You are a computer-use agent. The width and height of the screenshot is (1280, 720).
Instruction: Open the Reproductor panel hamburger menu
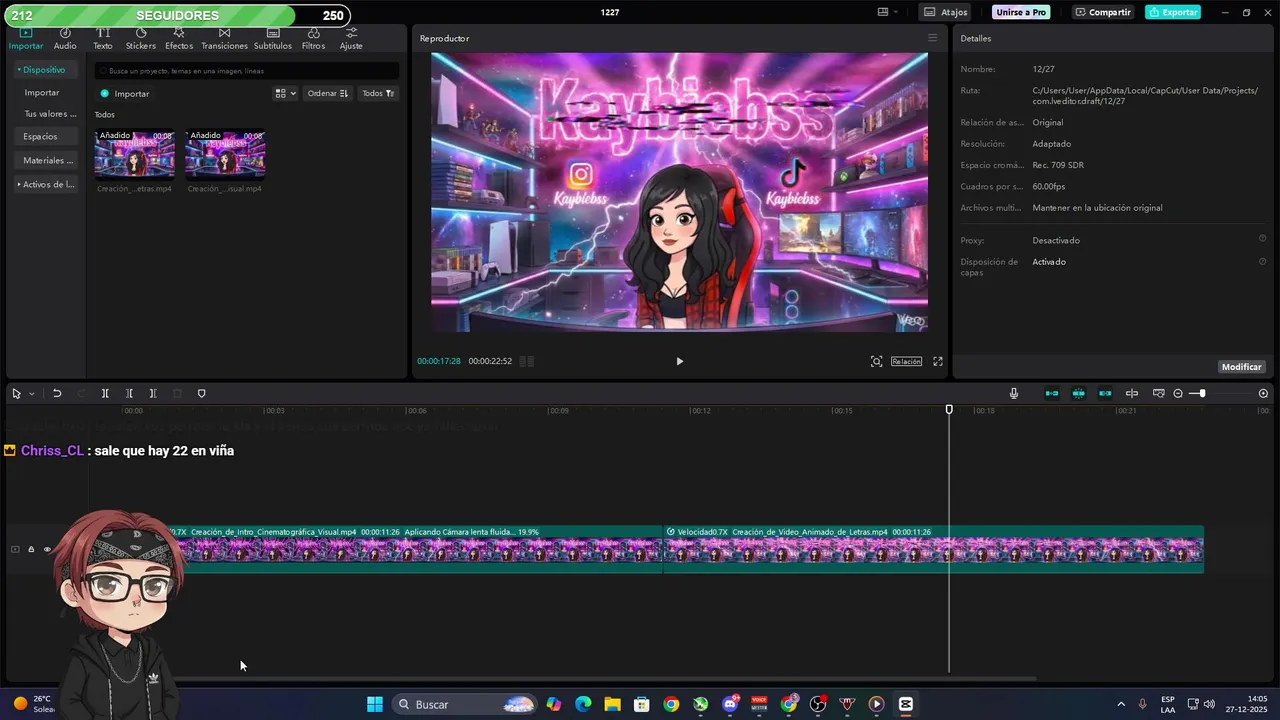932,38
